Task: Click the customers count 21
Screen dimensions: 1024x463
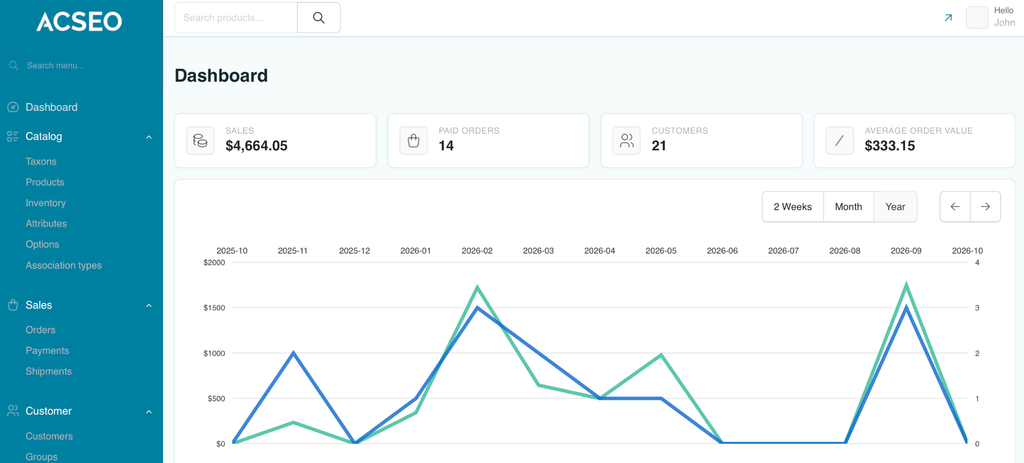Action: (x=659, y=146)
